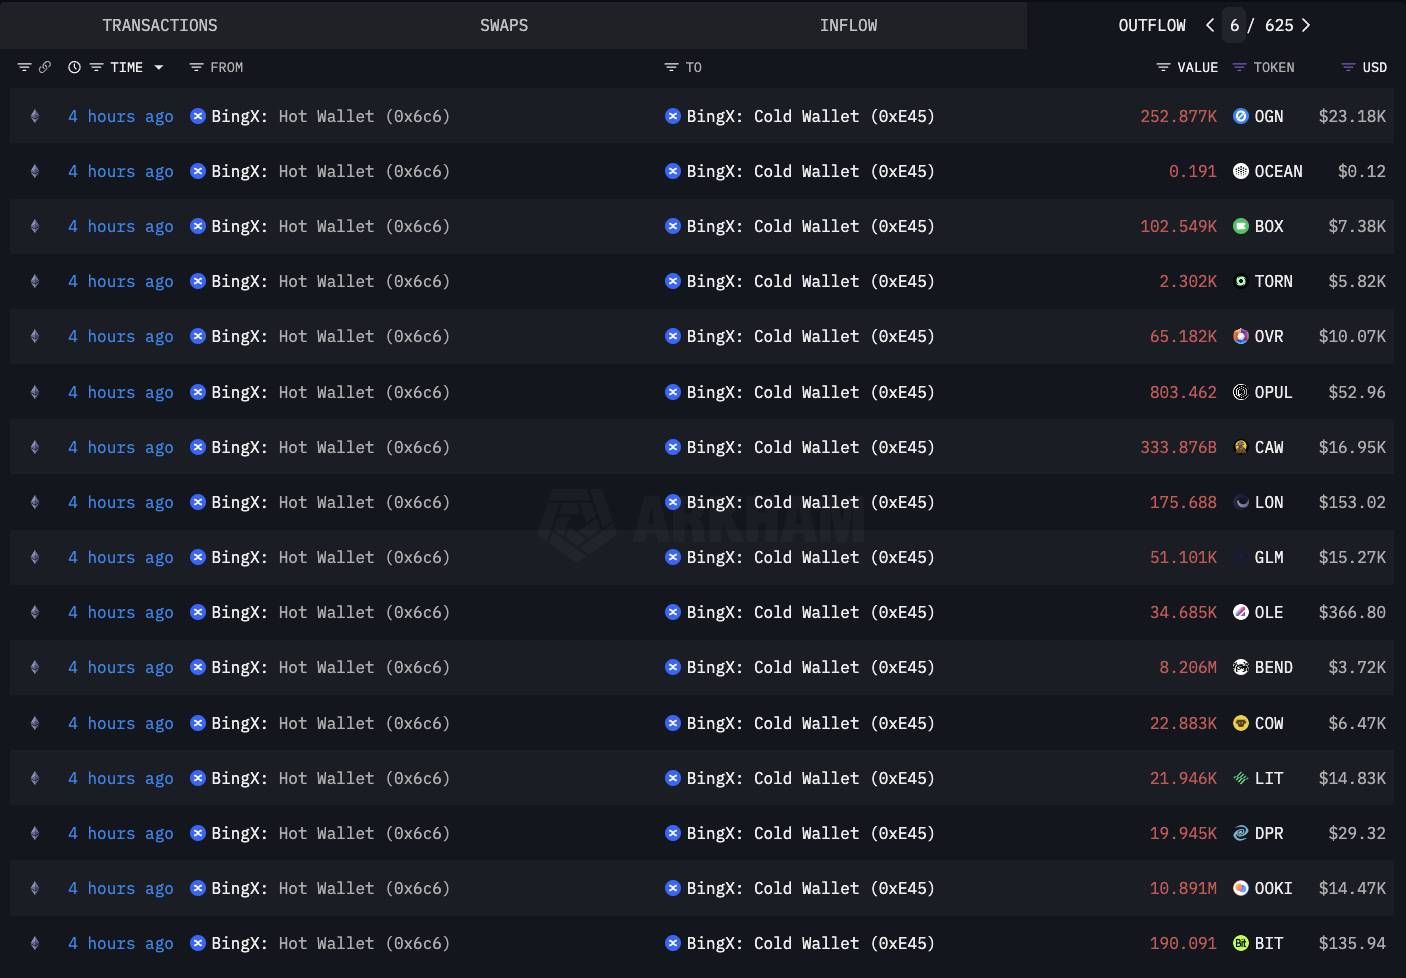Click the OCEAN token icon
This screenshot has width=1406, height=978.
coord(1241,171)
